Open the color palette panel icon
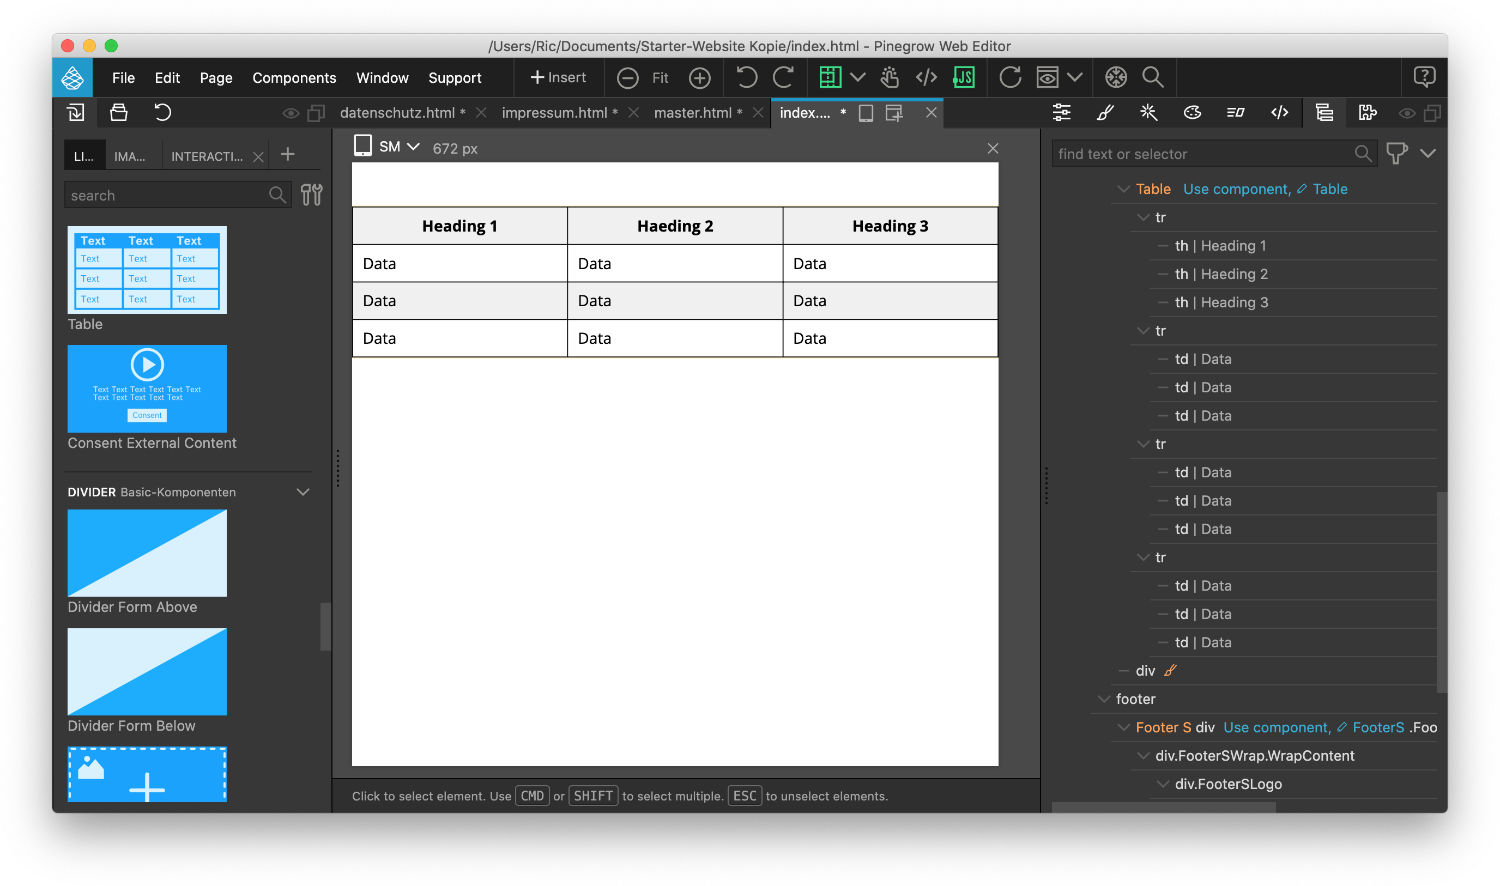Viewport: 1500px width, 886px height. click(x=1192, y=113)
